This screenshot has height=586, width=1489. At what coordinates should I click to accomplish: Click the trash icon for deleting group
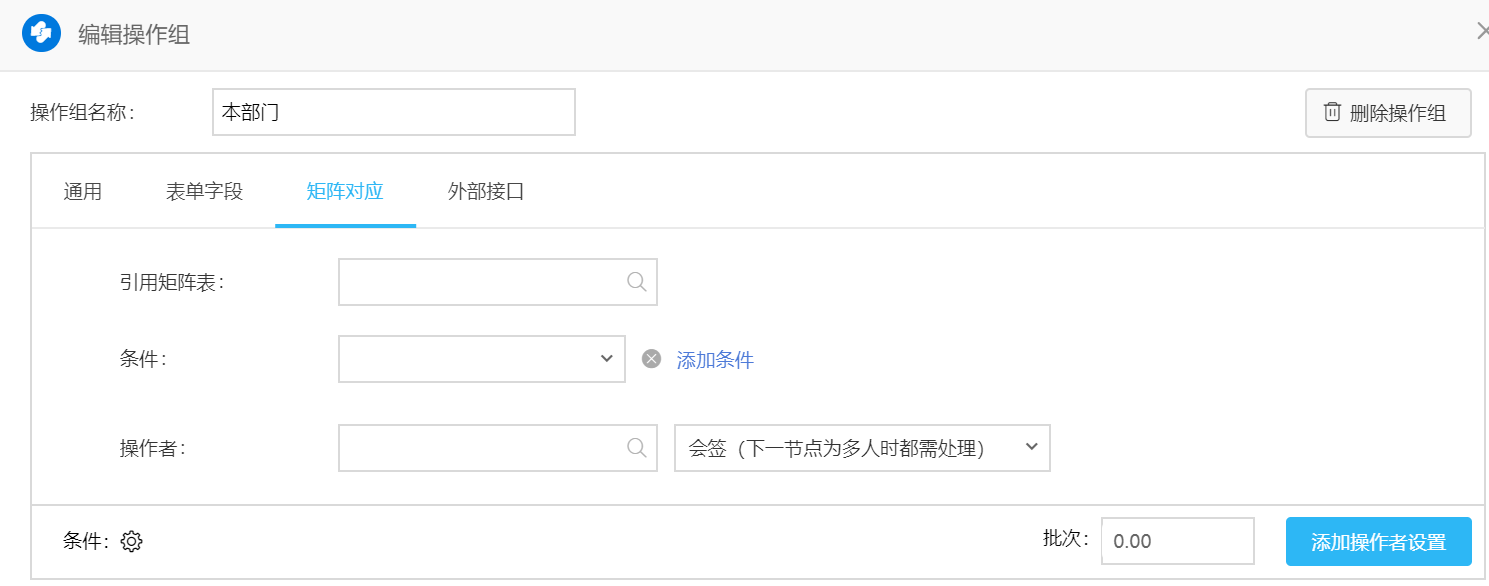1332,112
